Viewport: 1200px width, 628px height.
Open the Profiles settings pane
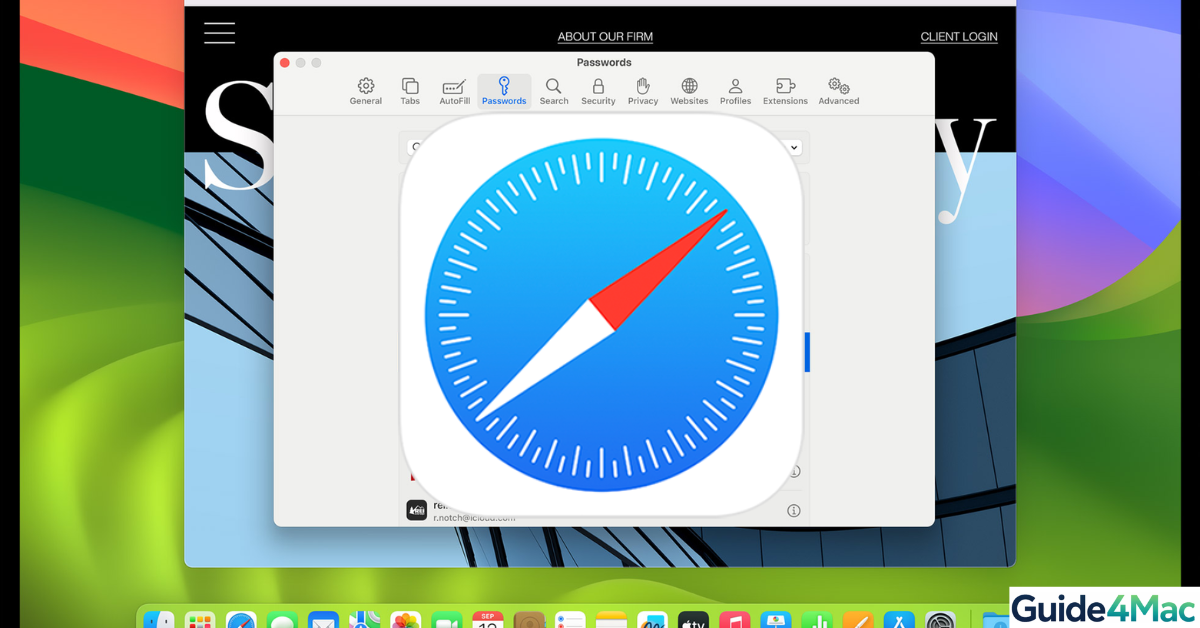coord(735,90)
